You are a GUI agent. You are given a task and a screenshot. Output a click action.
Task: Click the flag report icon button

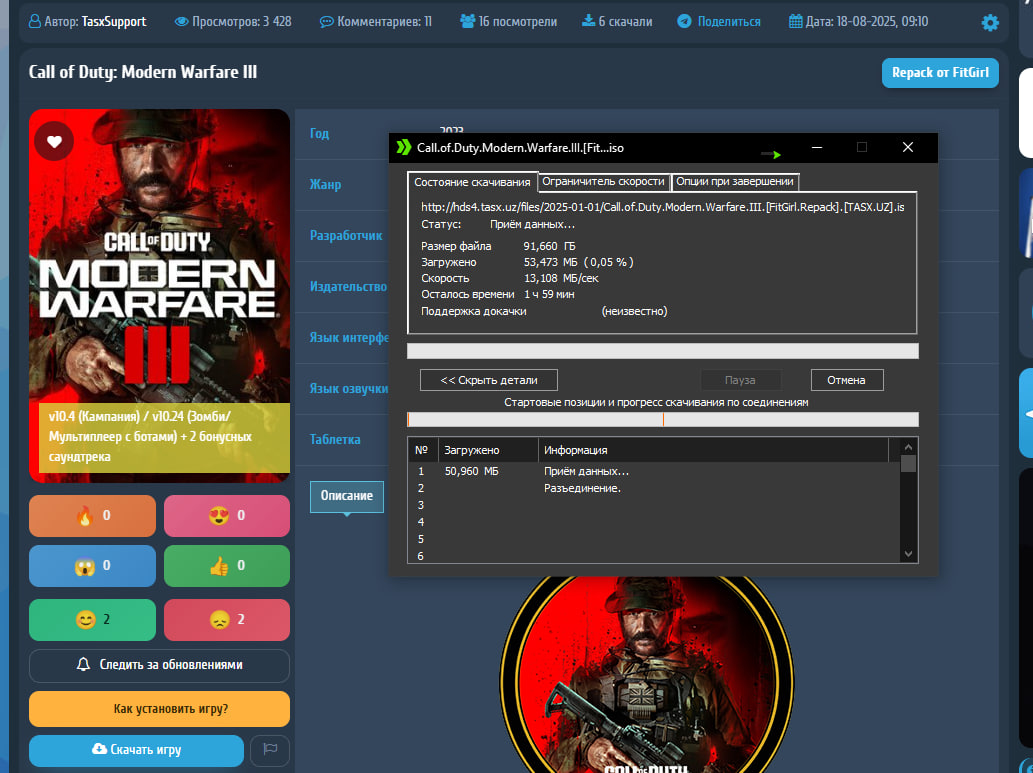point(270,750)
